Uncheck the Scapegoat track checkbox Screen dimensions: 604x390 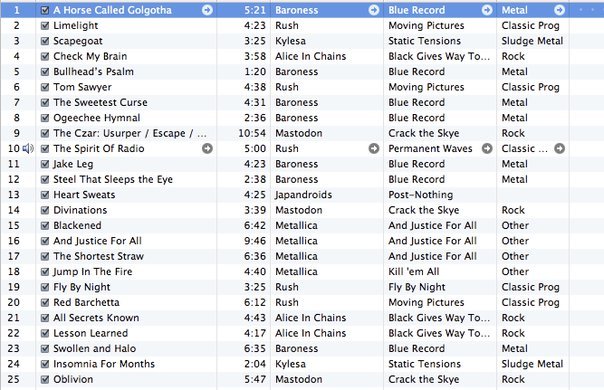coord(45,41)
